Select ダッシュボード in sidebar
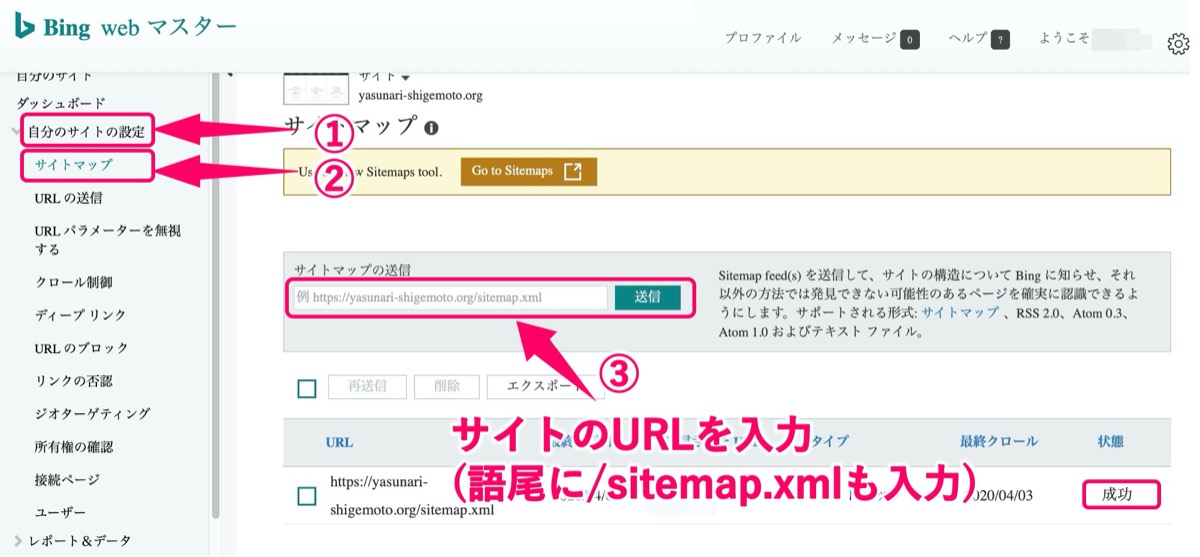Image resolution: width=1200 pixels, height=557 pixels. coord(61,103)
